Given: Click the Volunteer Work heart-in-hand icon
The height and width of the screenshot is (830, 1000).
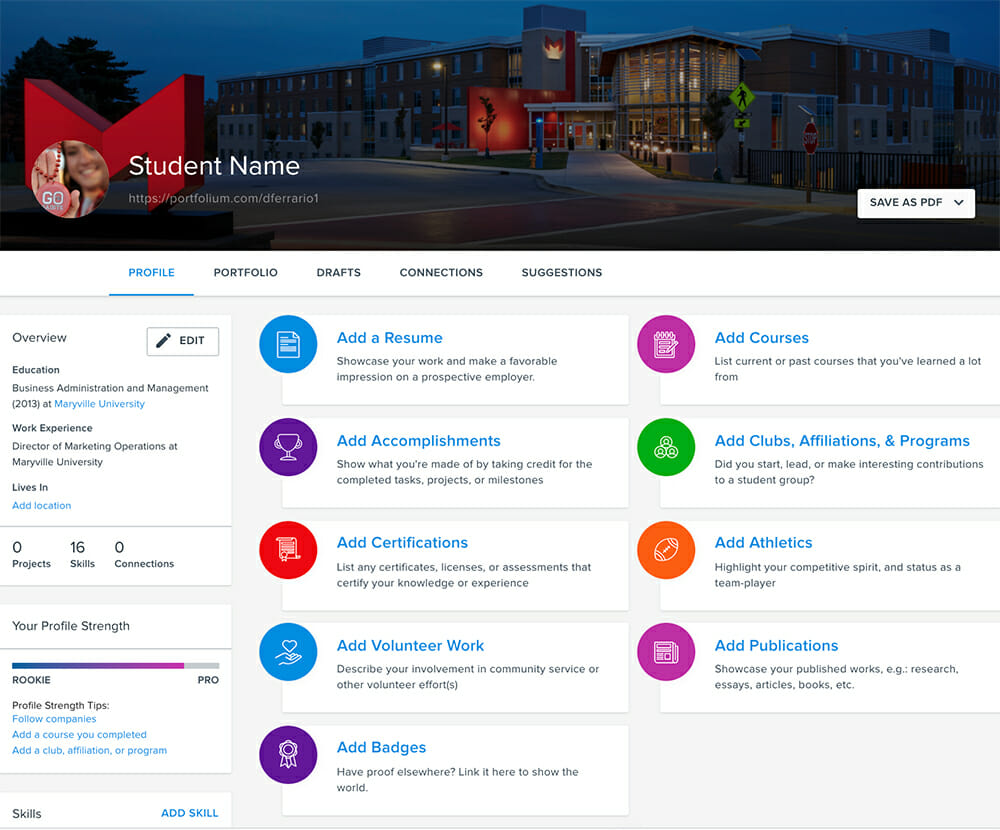Looking at the screenshot, I should coord(288,652).
